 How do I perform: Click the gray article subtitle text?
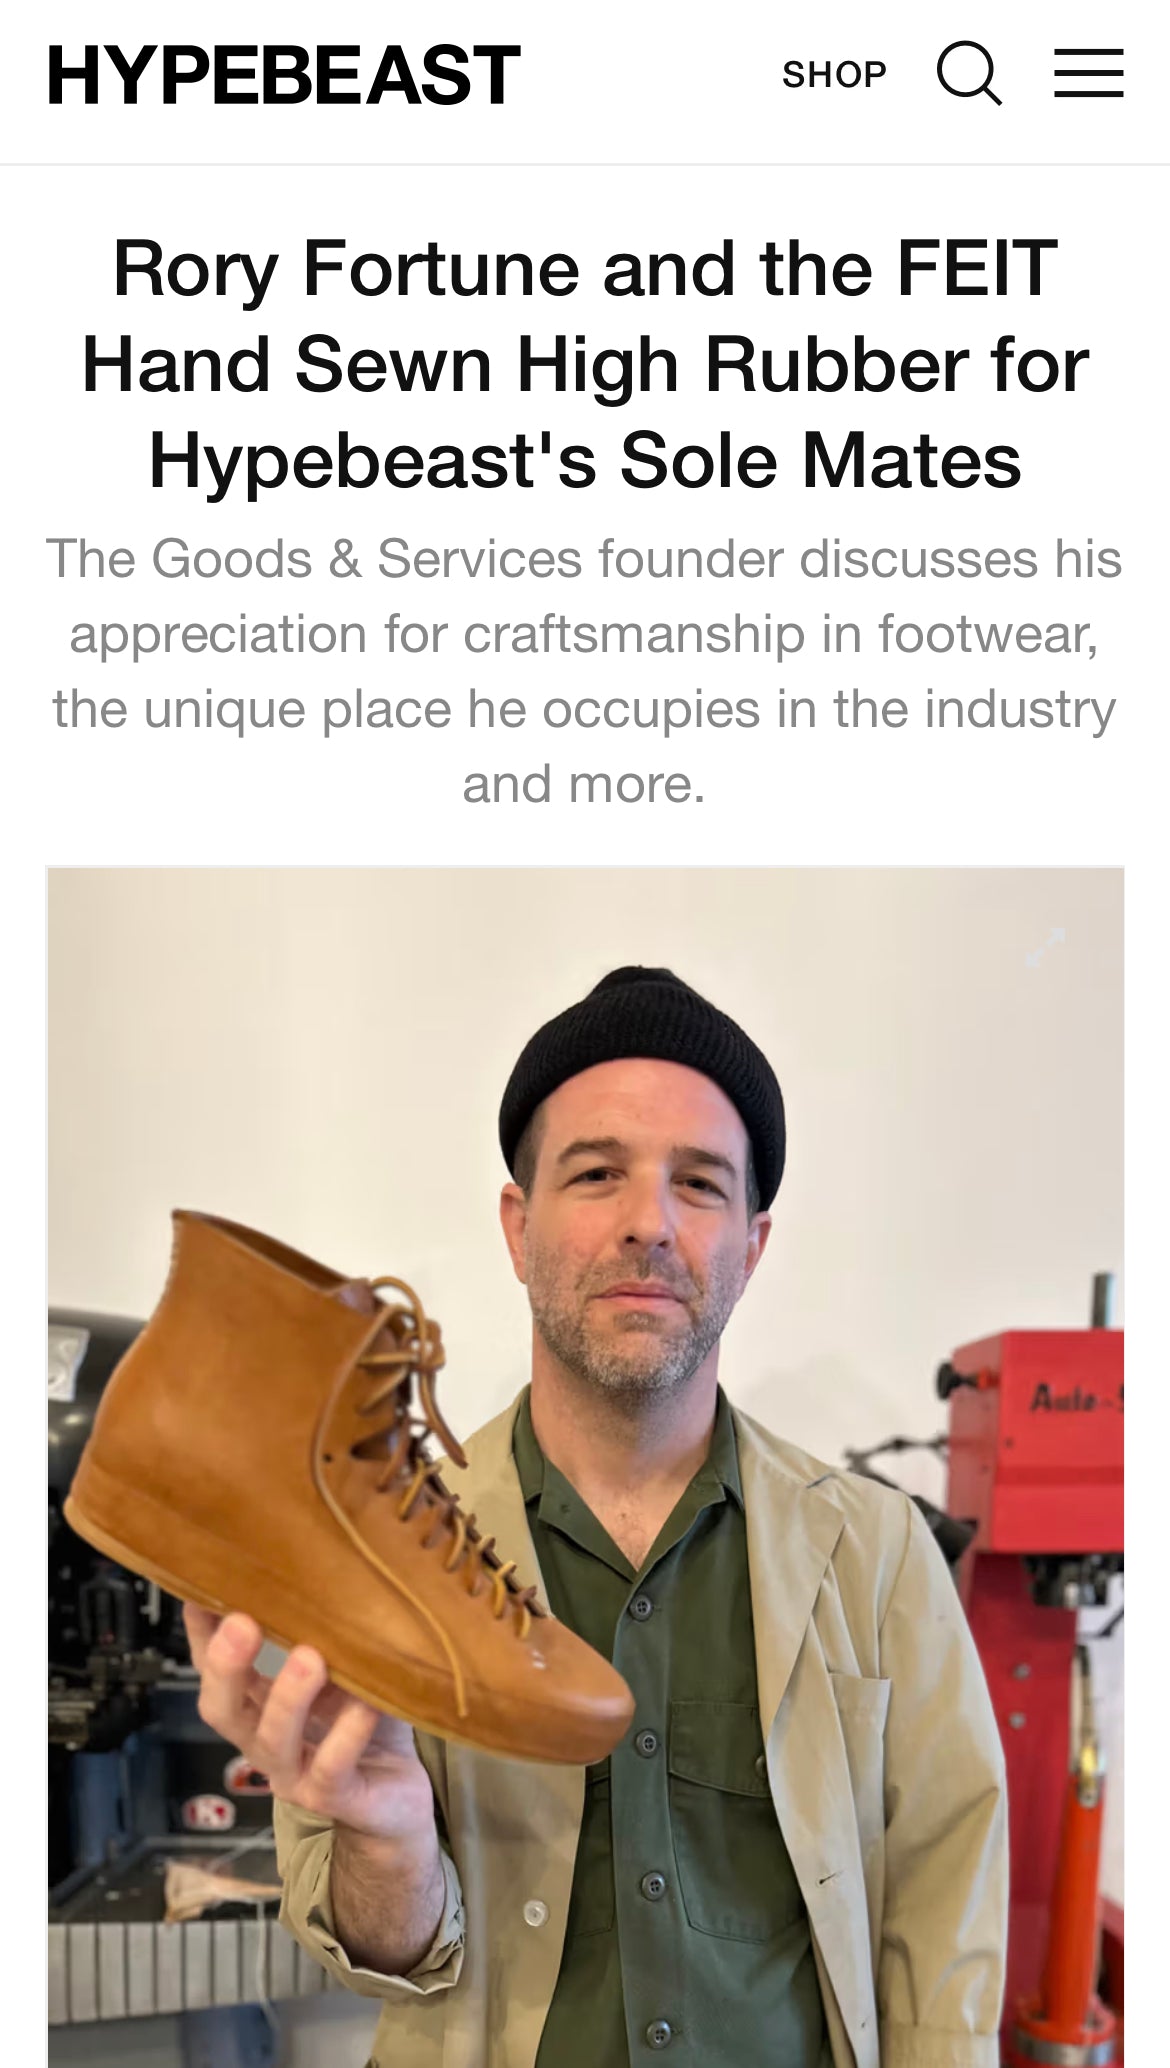click(x=585, y=671)
